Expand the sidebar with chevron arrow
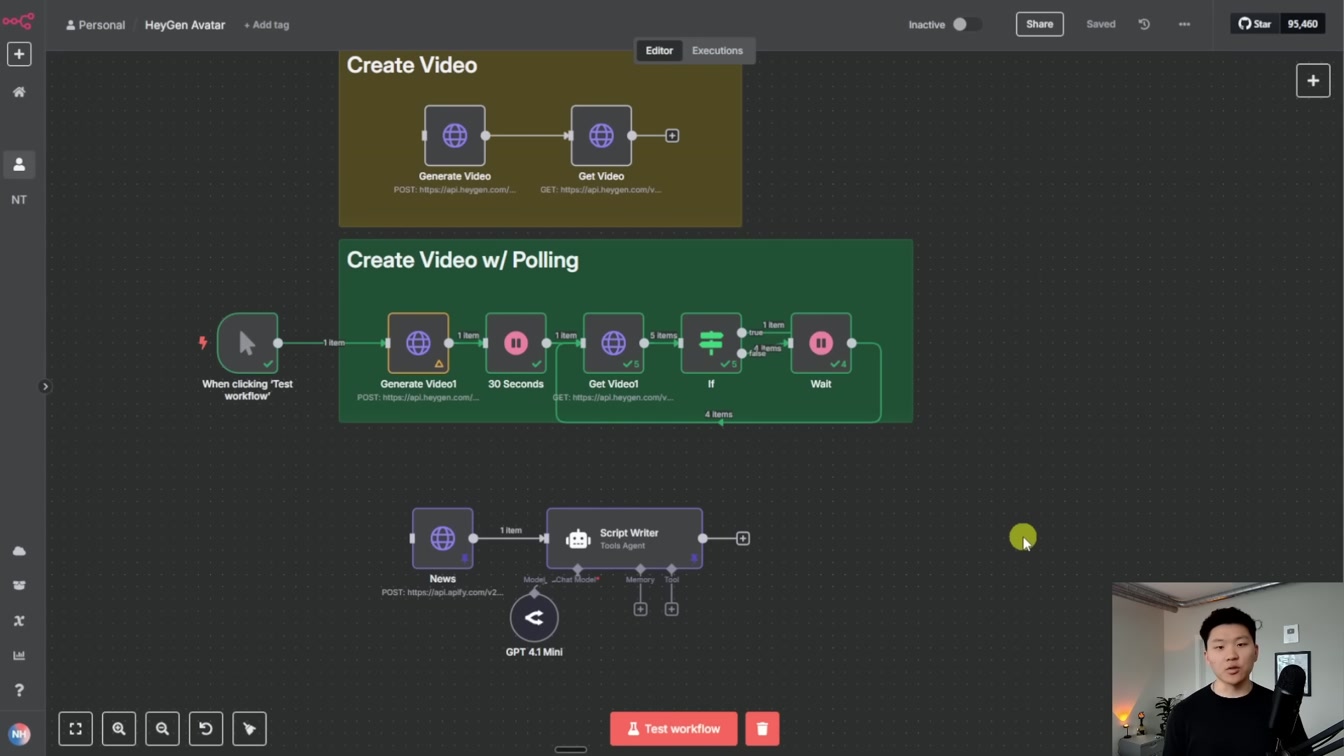Image resolution: width=1344 pixels, height=756 pixels. point(45,386)
